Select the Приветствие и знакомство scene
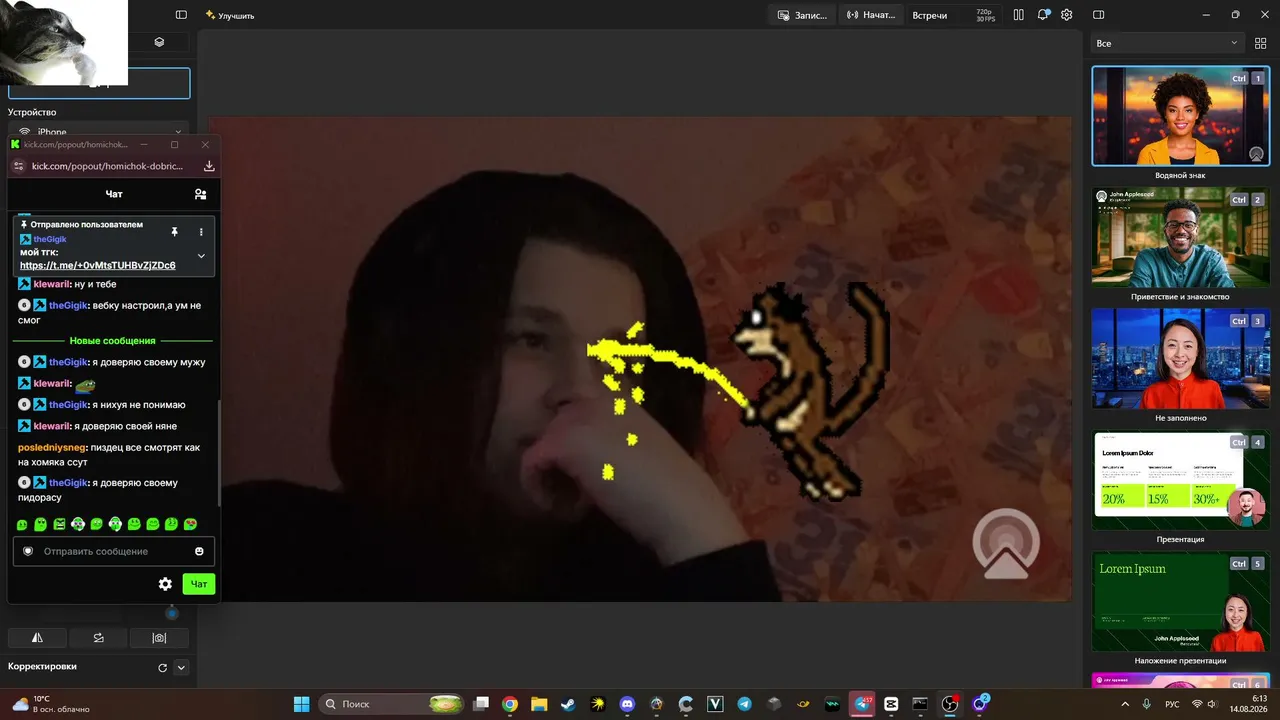The width and height of the screenshot is (1280, 720). (x=1180, y=237)
